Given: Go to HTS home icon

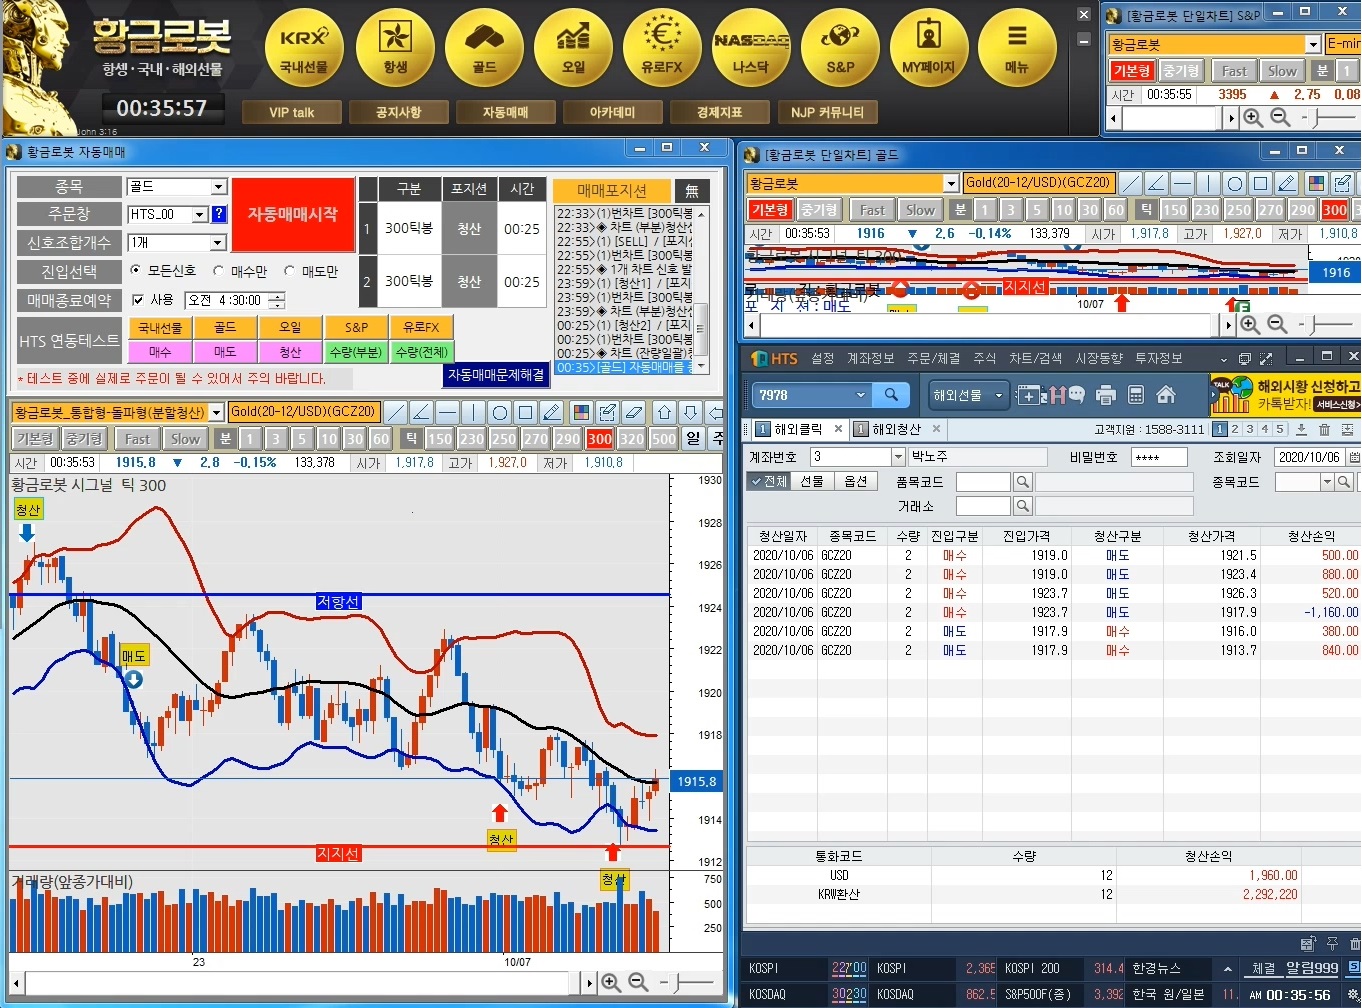Looking at the screenshot, I should pyautogui.click(x=1165, y=395).
